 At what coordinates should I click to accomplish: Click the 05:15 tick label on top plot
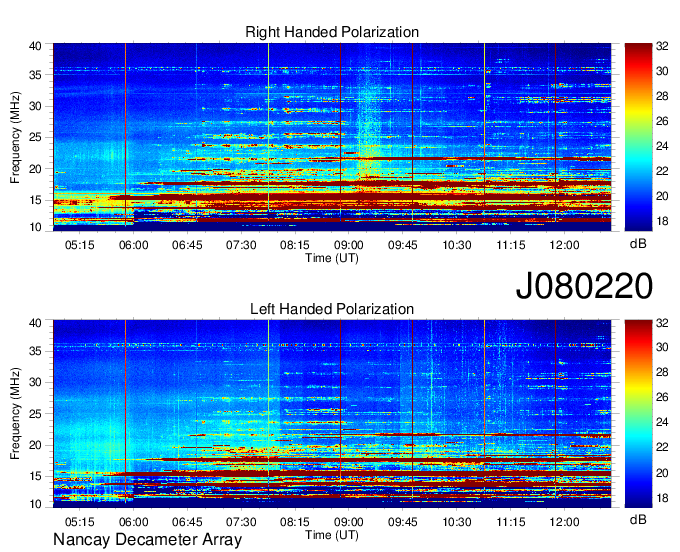(80, 245)
